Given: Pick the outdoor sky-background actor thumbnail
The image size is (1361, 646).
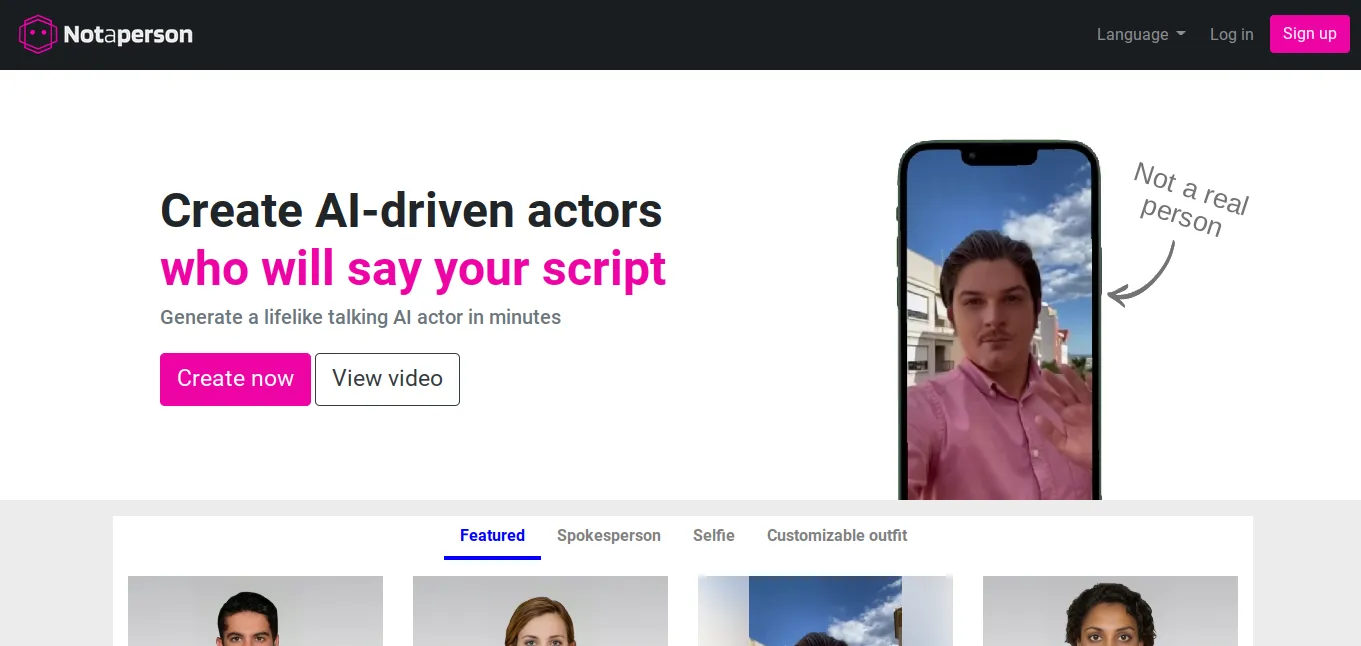Looking at the screenshot, I should 825,610.
